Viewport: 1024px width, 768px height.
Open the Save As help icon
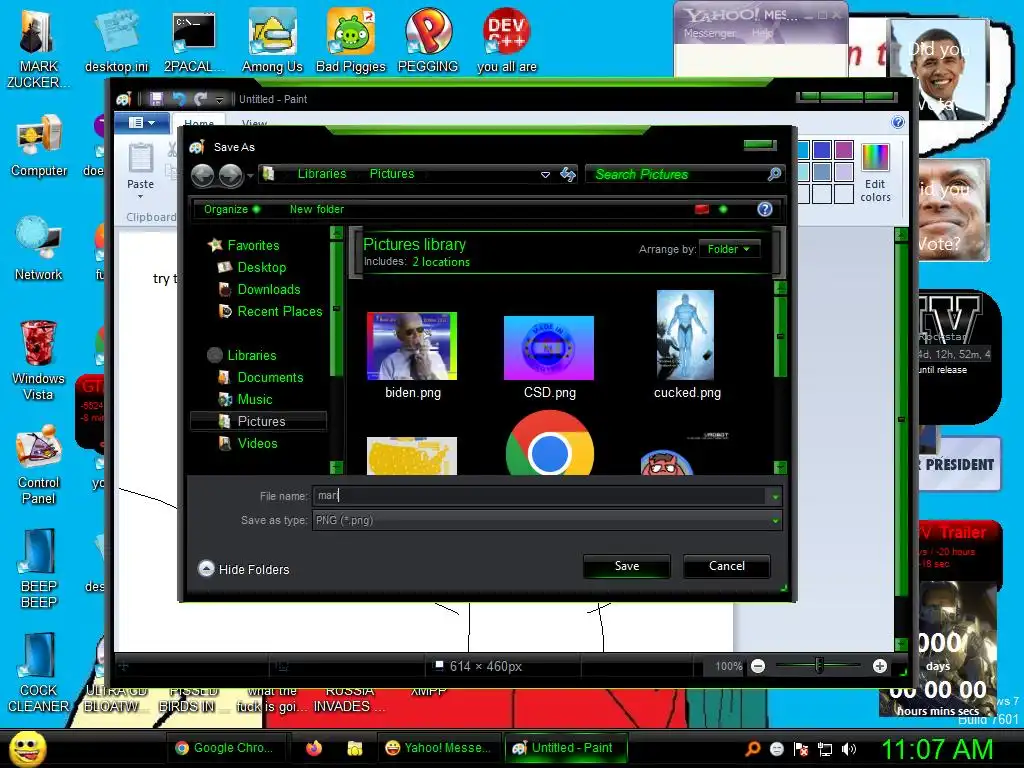coord(765,209)
